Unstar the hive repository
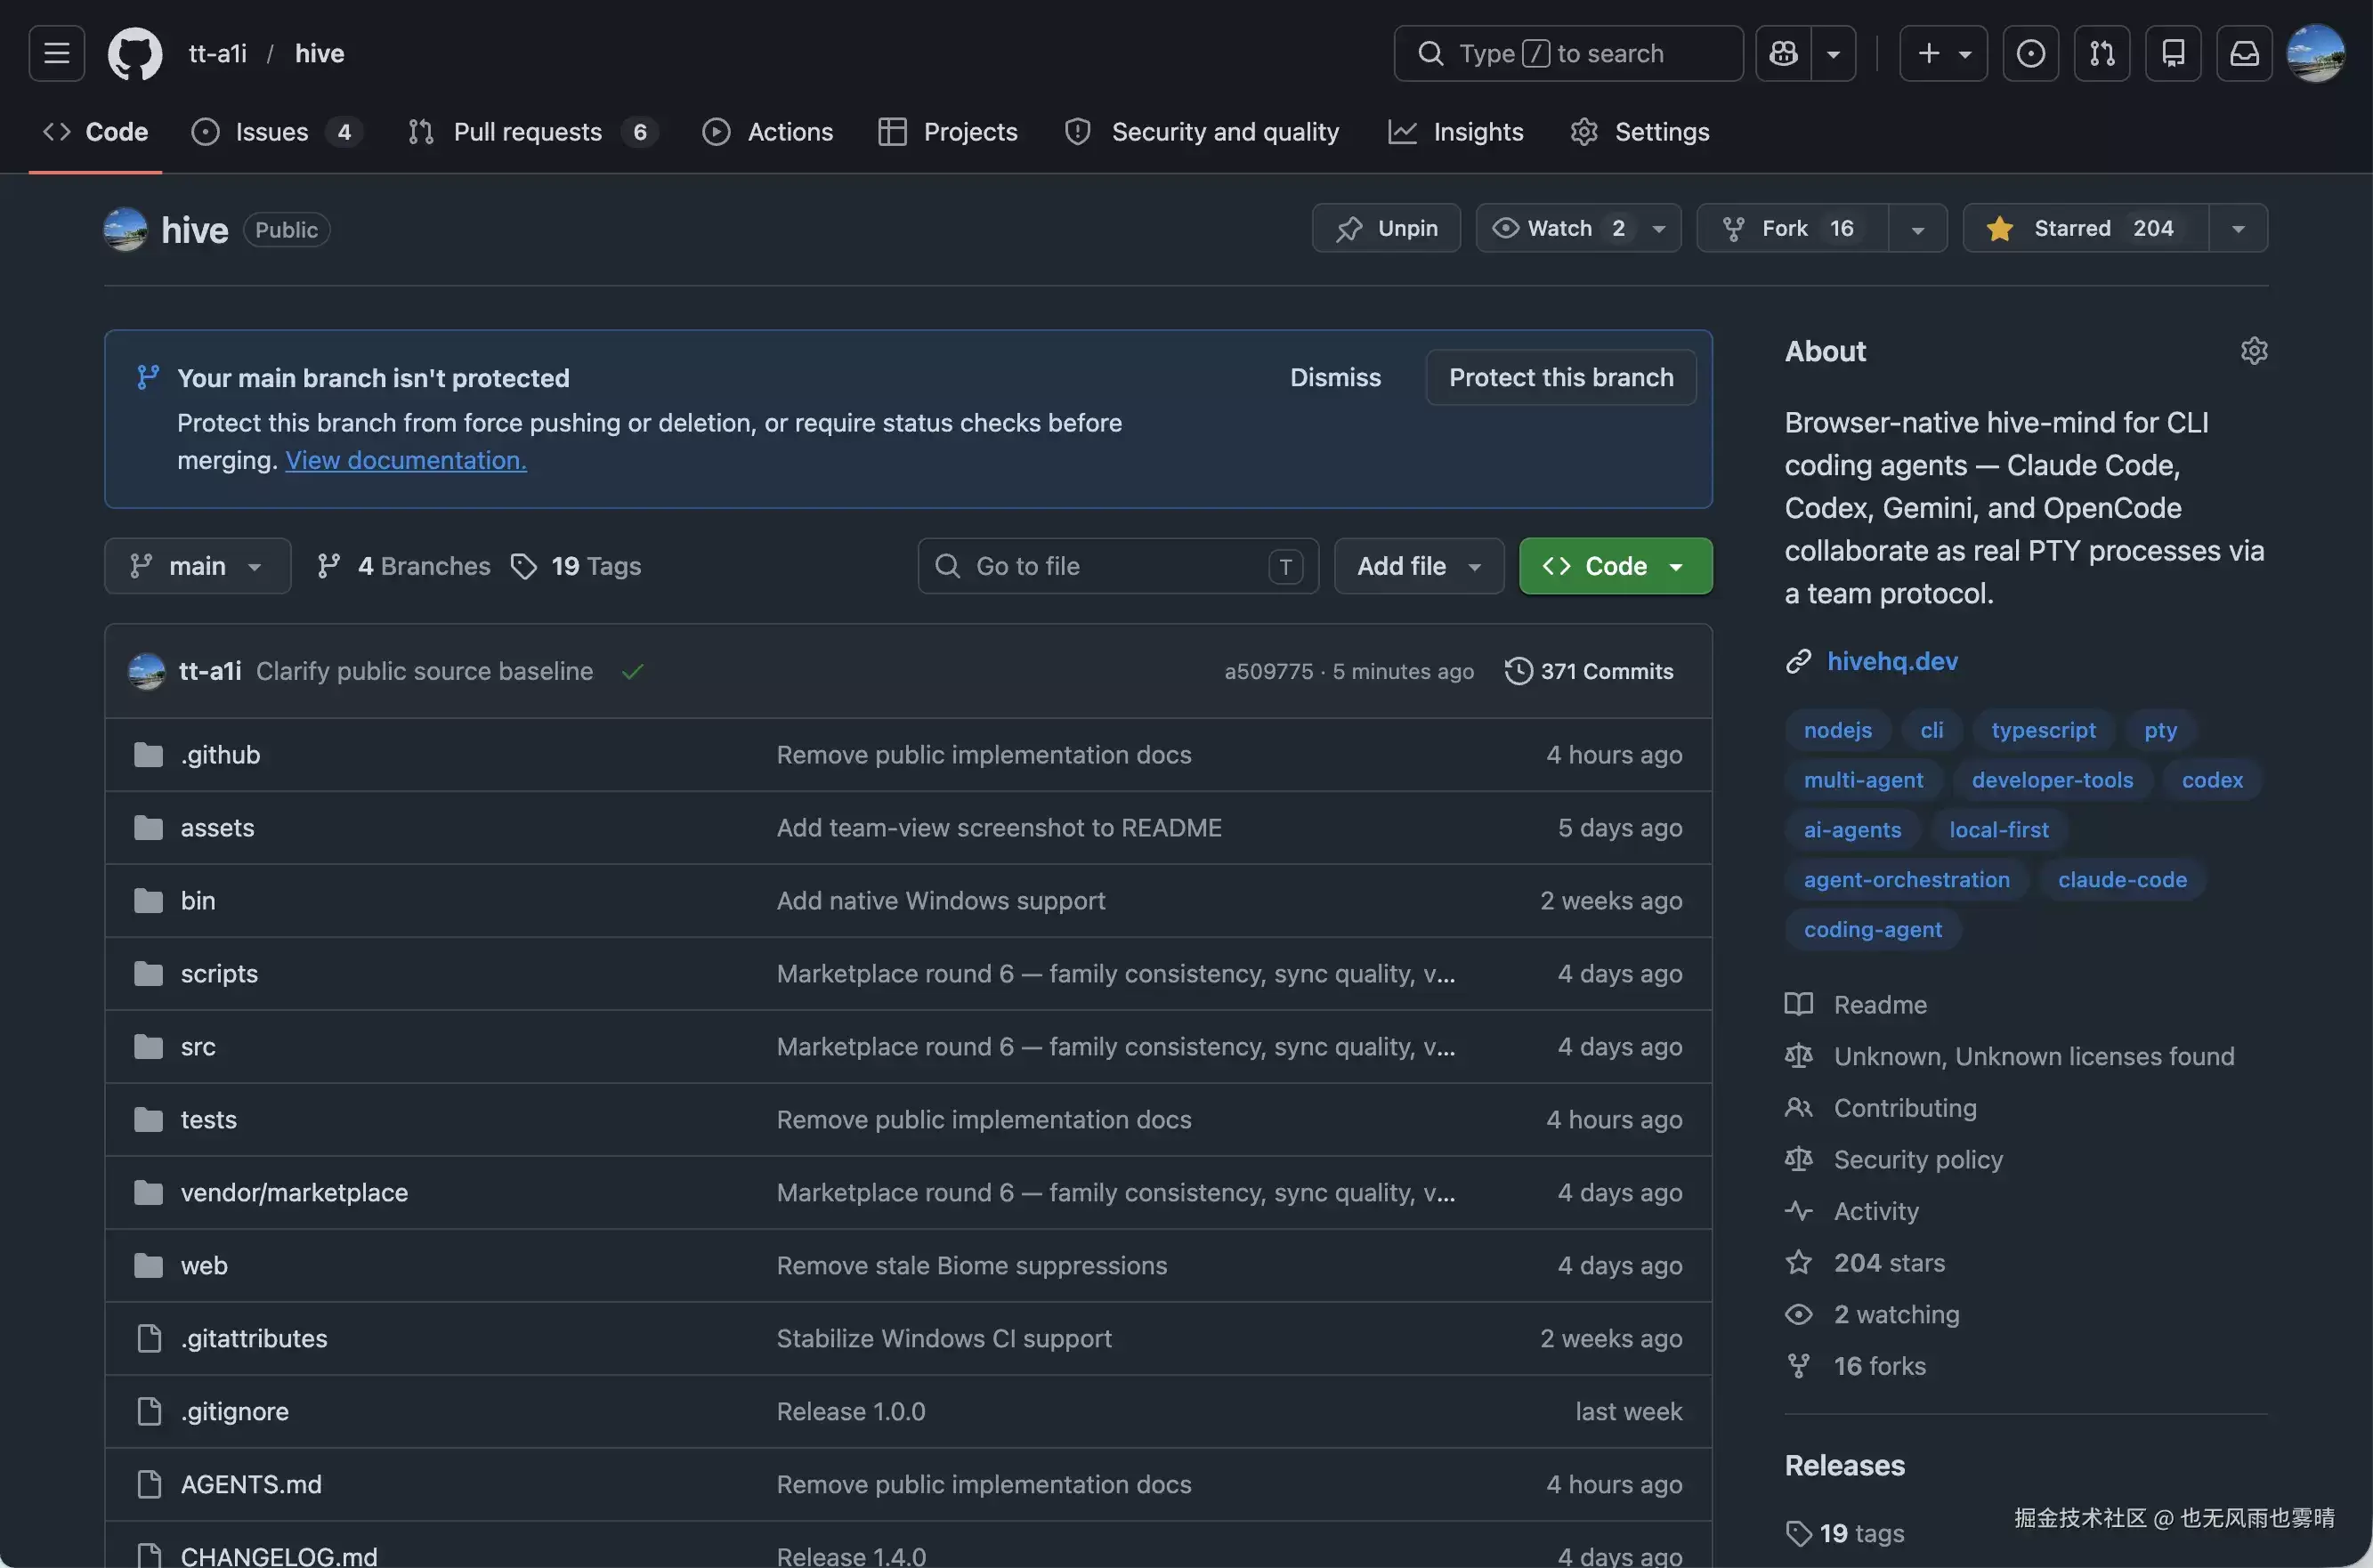 [2086, 228]
